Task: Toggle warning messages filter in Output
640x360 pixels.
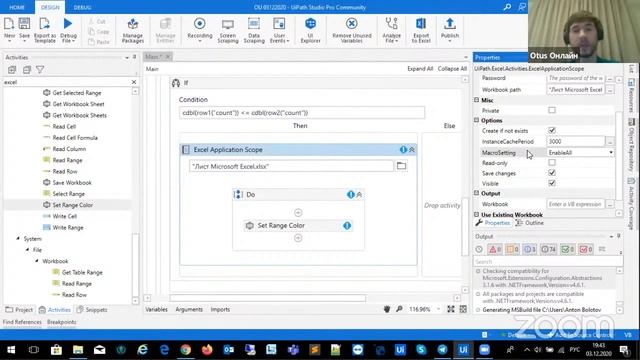Action: [513, 249]
